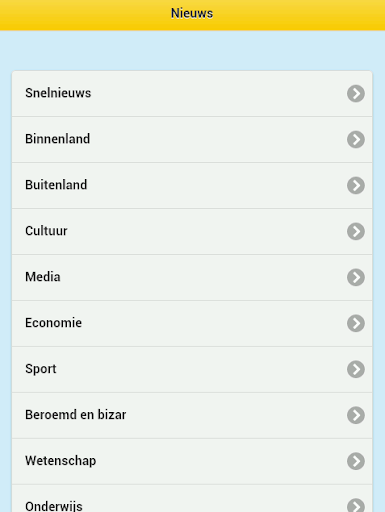Tap the arrow icon beside Cultuur
The height and width of the screenshot is (512, 385).
click(356, 231)
